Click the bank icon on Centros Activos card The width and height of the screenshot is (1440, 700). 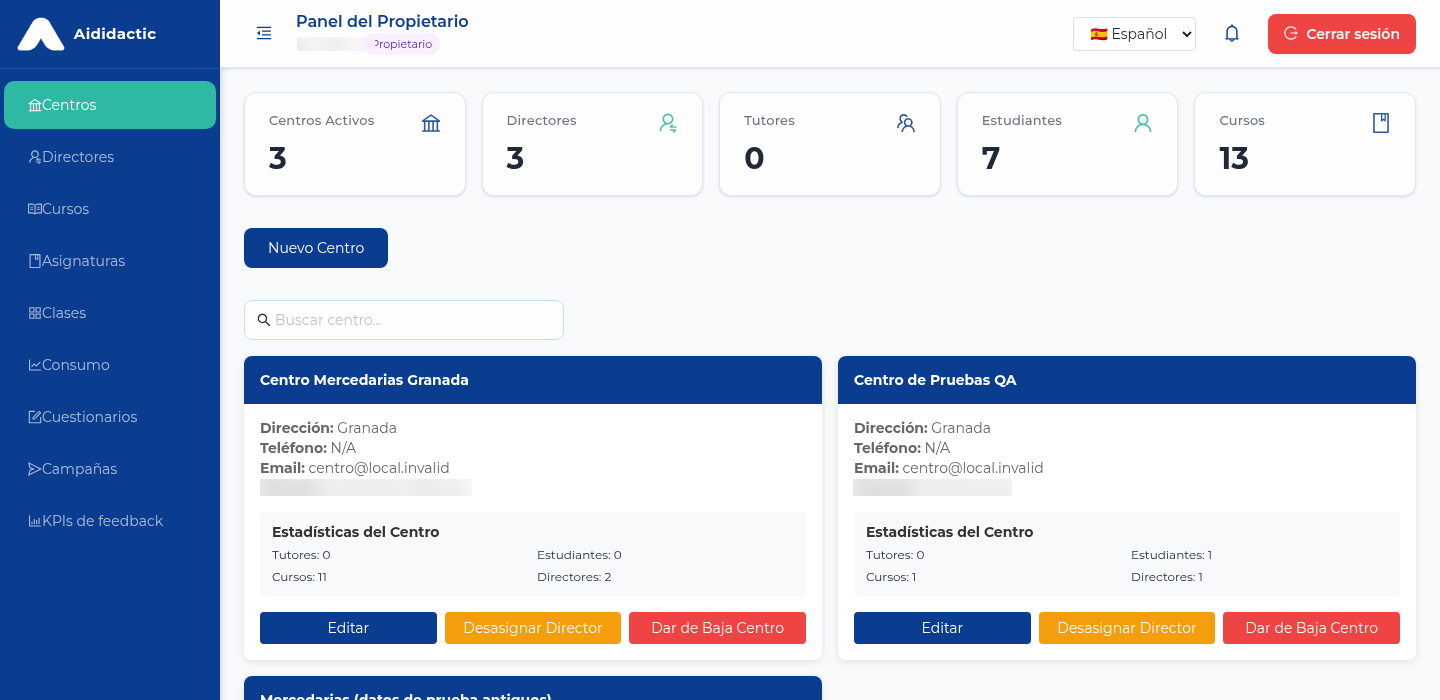click(x=431, y=123)
